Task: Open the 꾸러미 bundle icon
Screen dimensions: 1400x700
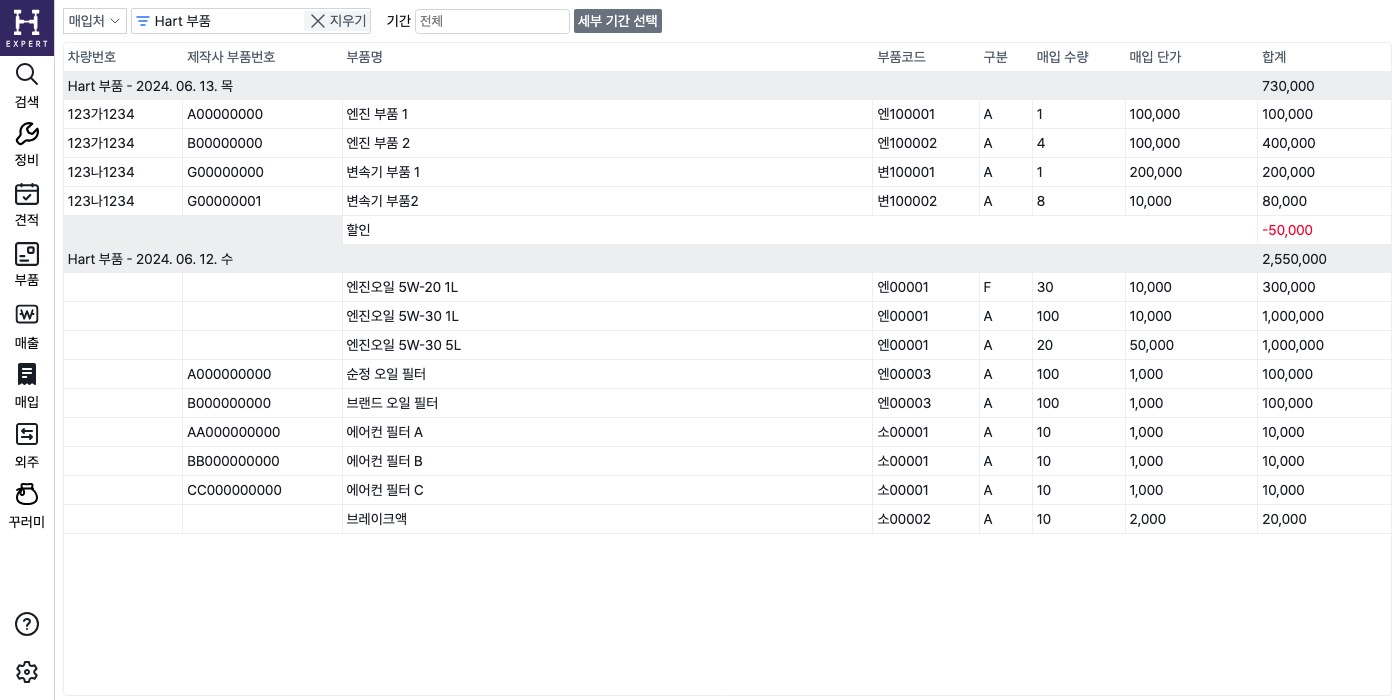Action: pos(27,494)
